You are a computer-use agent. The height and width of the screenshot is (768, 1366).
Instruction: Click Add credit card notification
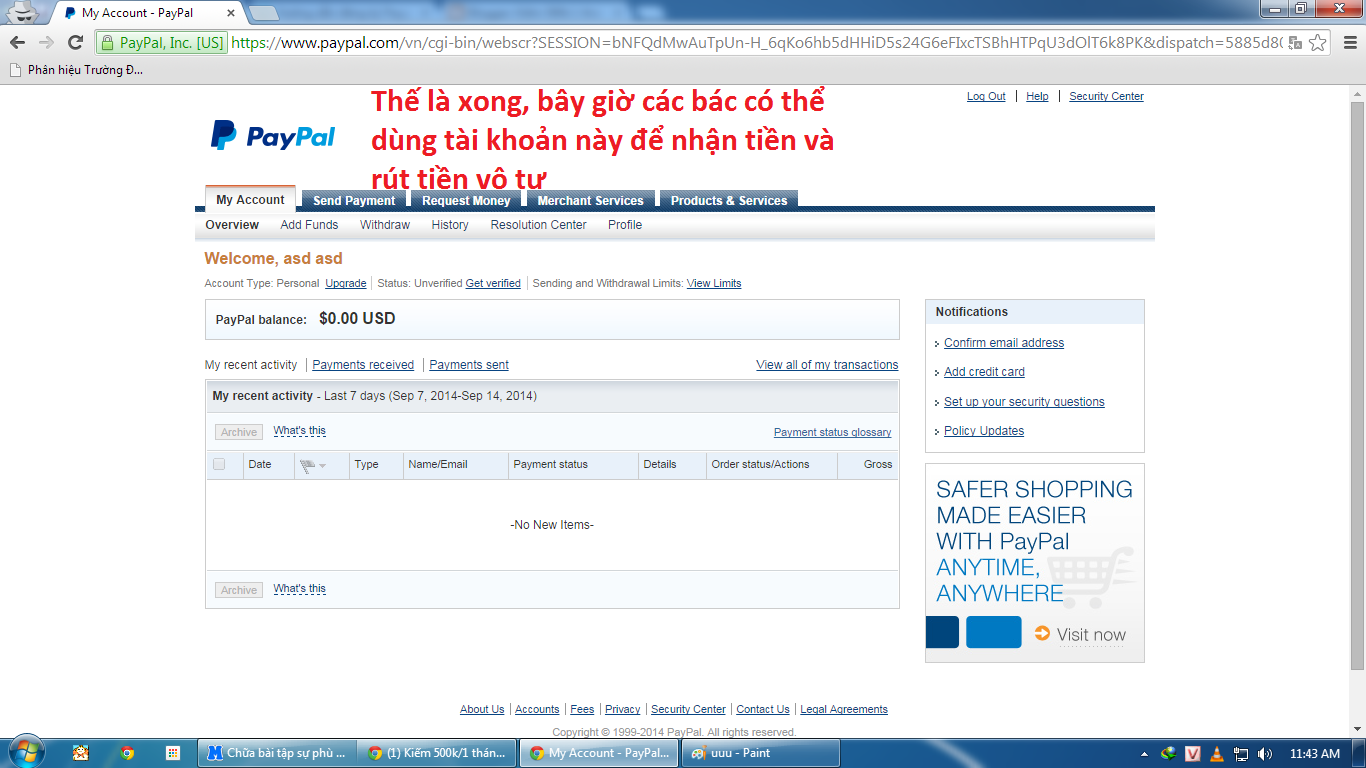pyautogui.click(x=984, y=372)
